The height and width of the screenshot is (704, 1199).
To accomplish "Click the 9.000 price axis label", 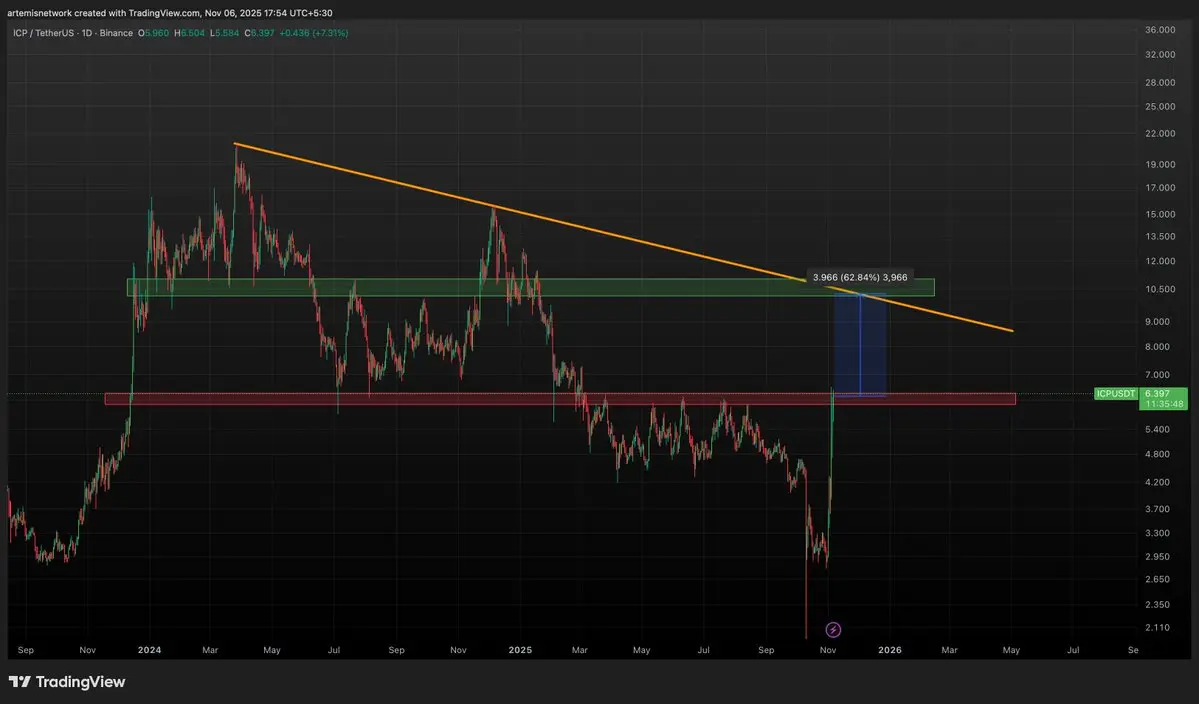I will click(1157, 321).
